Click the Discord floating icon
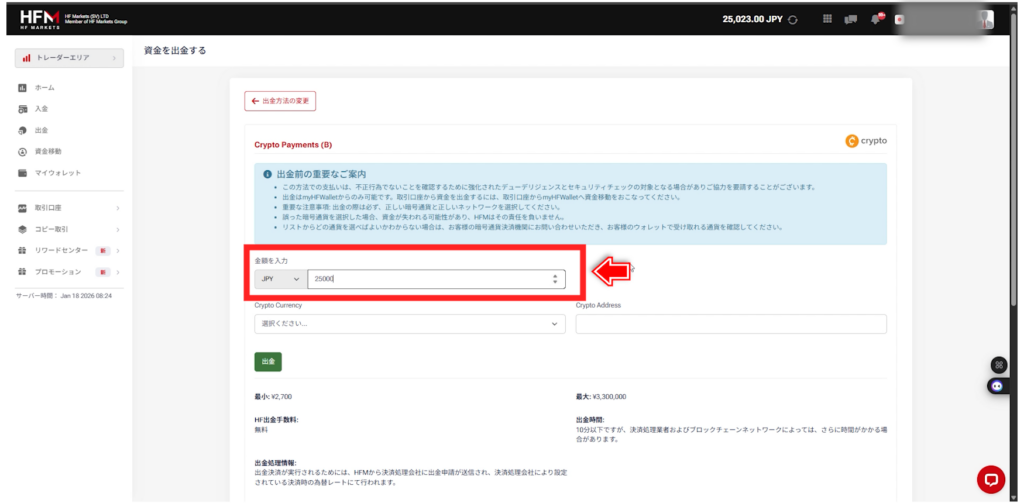 tap(996, 386)
